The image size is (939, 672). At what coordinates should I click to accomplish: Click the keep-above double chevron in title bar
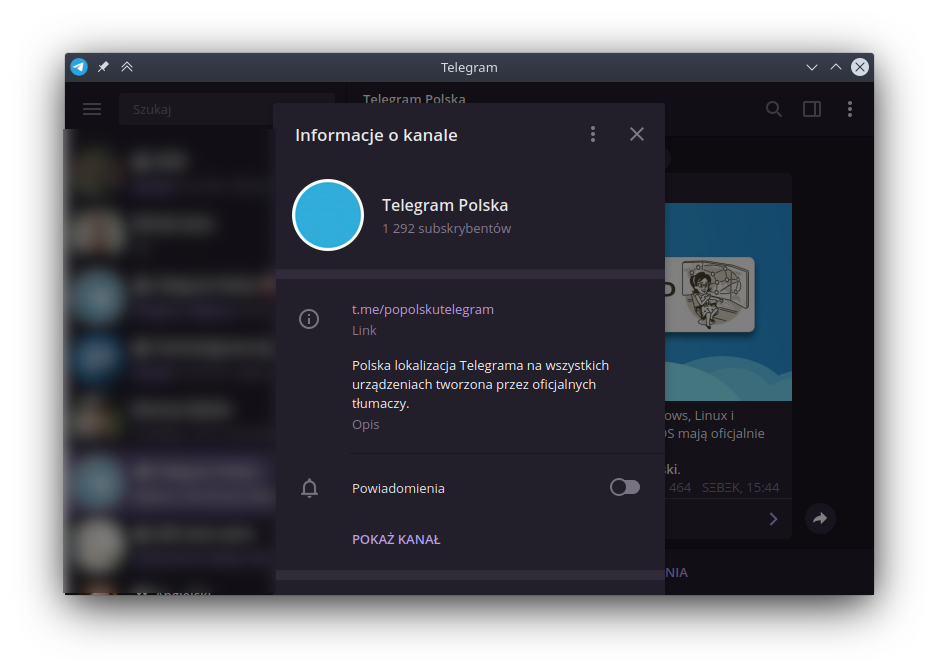tap(127, 66)
